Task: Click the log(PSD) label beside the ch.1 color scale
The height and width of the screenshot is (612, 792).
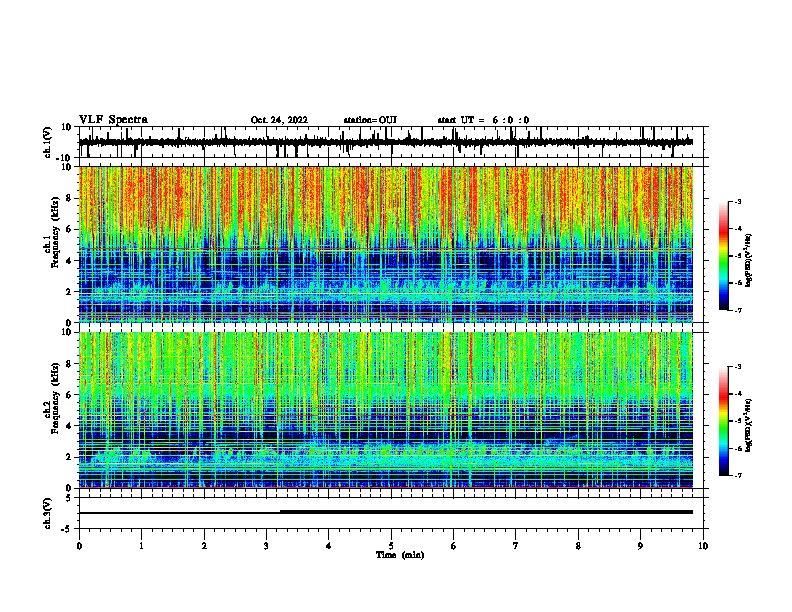Action: pos(749,260)
